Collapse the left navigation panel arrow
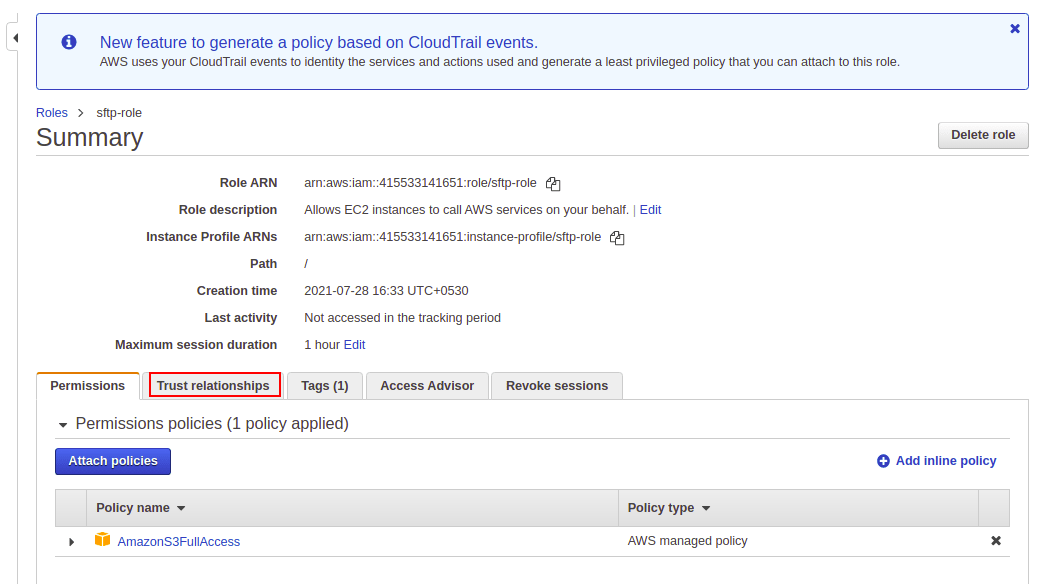 point(15,37)
